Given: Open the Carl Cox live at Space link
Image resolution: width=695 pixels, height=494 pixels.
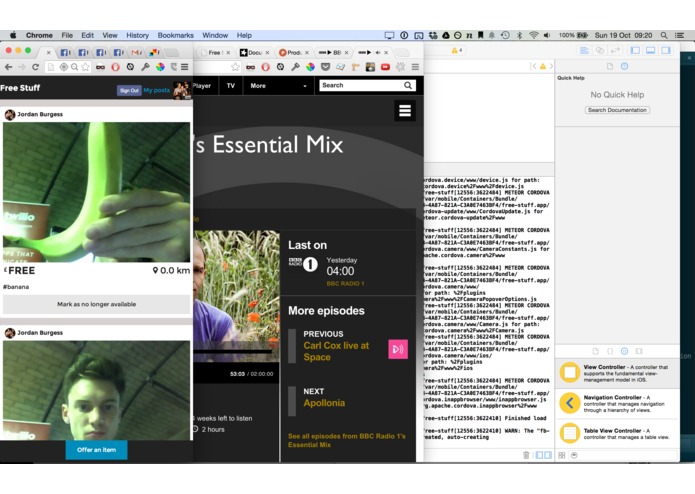Looking at the screenshot, I should pos(336,351).
